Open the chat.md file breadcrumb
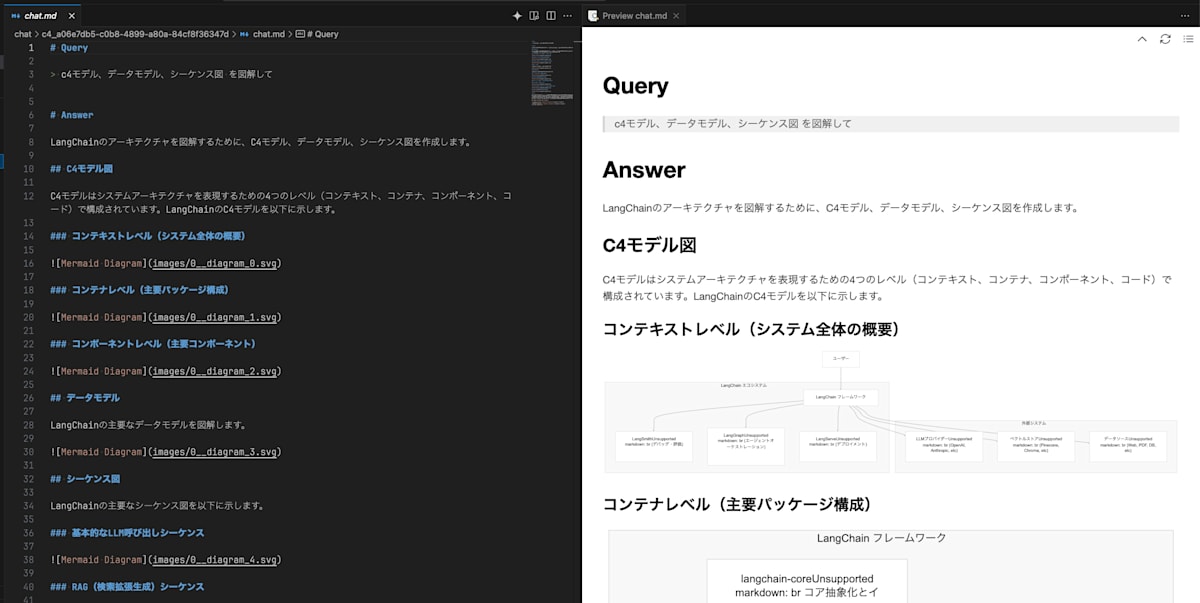 pos(262,34)
